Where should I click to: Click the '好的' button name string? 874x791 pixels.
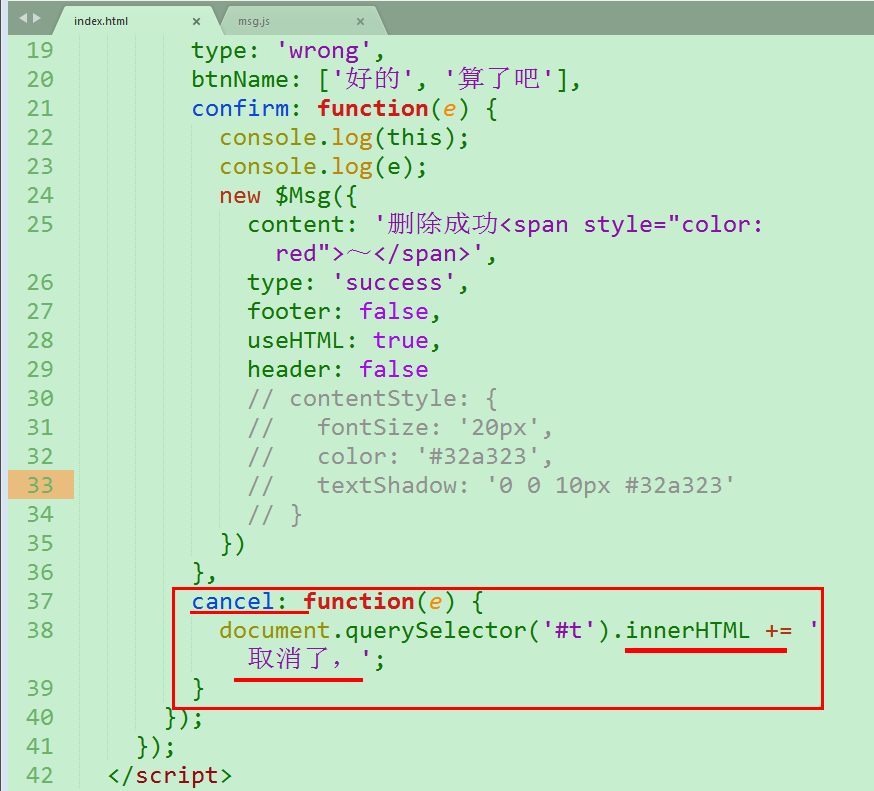pos(372,79)
